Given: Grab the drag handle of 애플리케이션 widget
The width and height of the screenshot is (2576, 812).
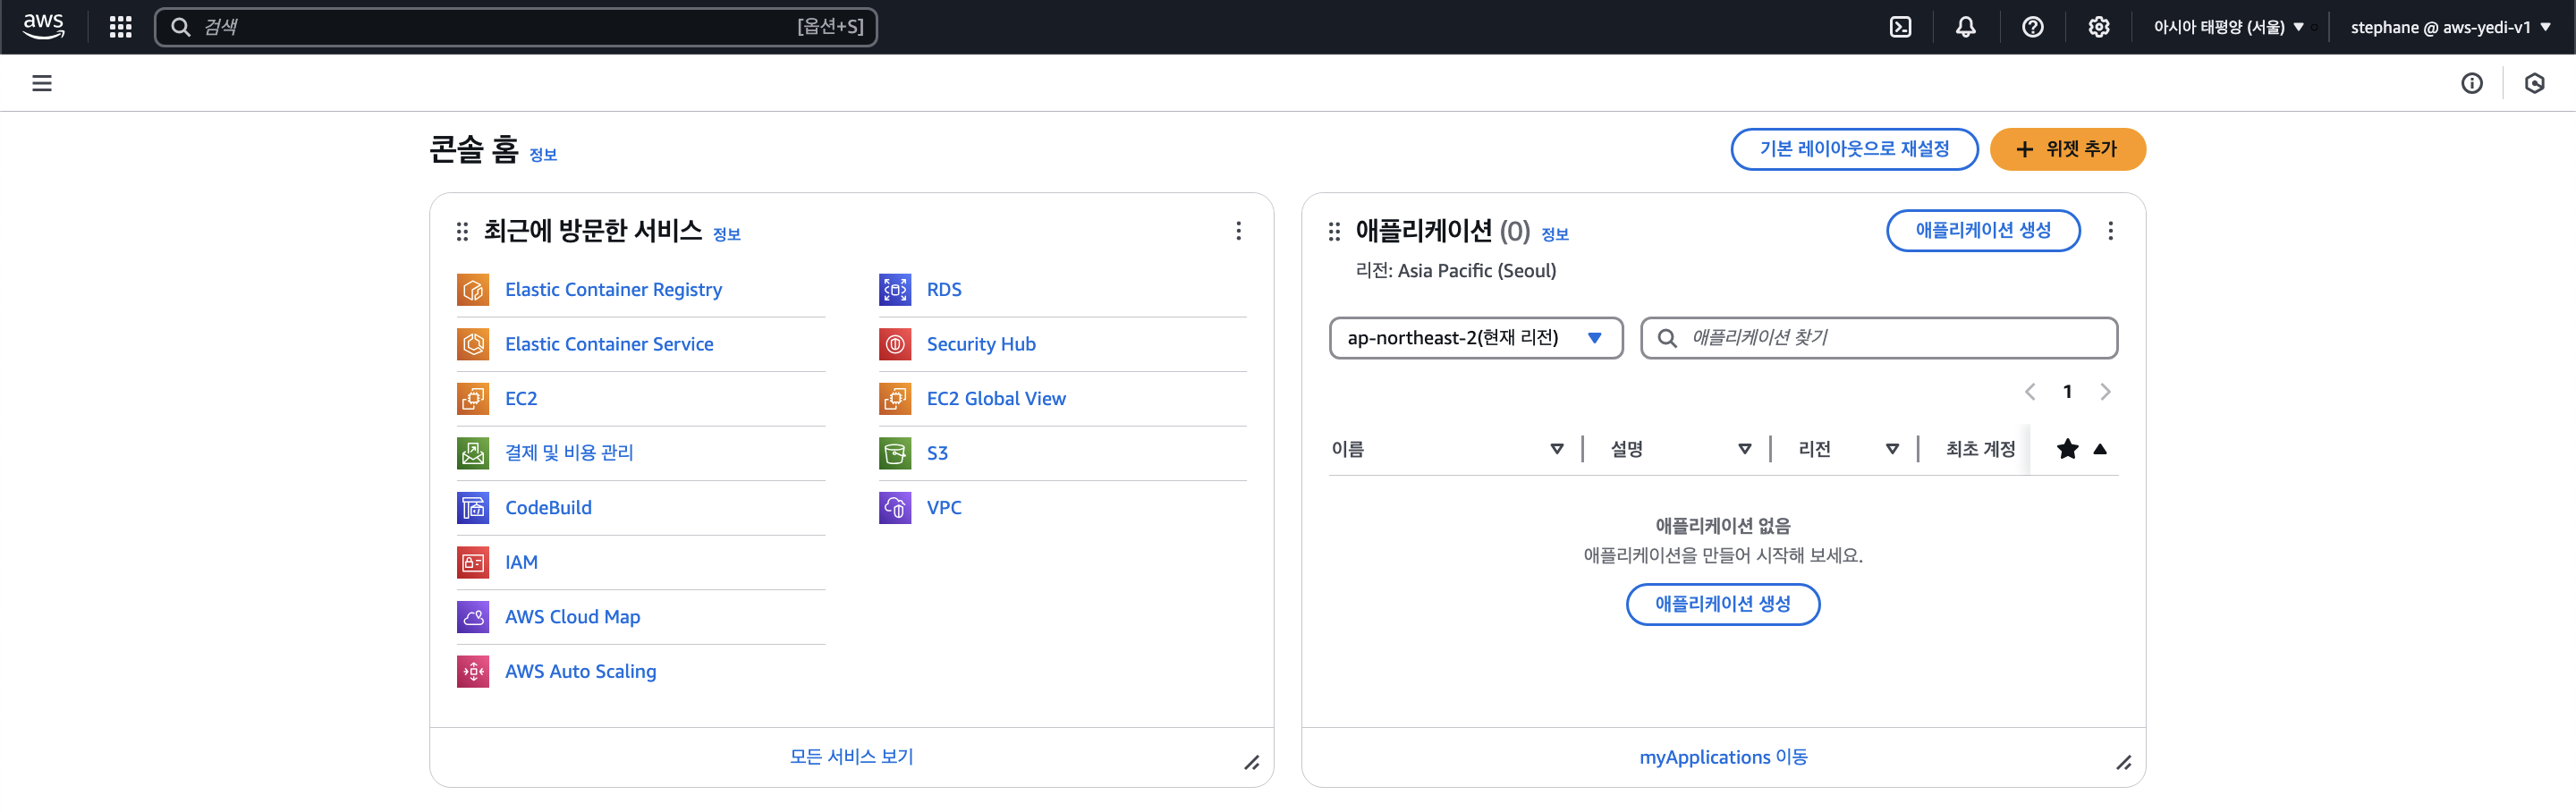Looking at the screenshot, I should pos(1334,232).
